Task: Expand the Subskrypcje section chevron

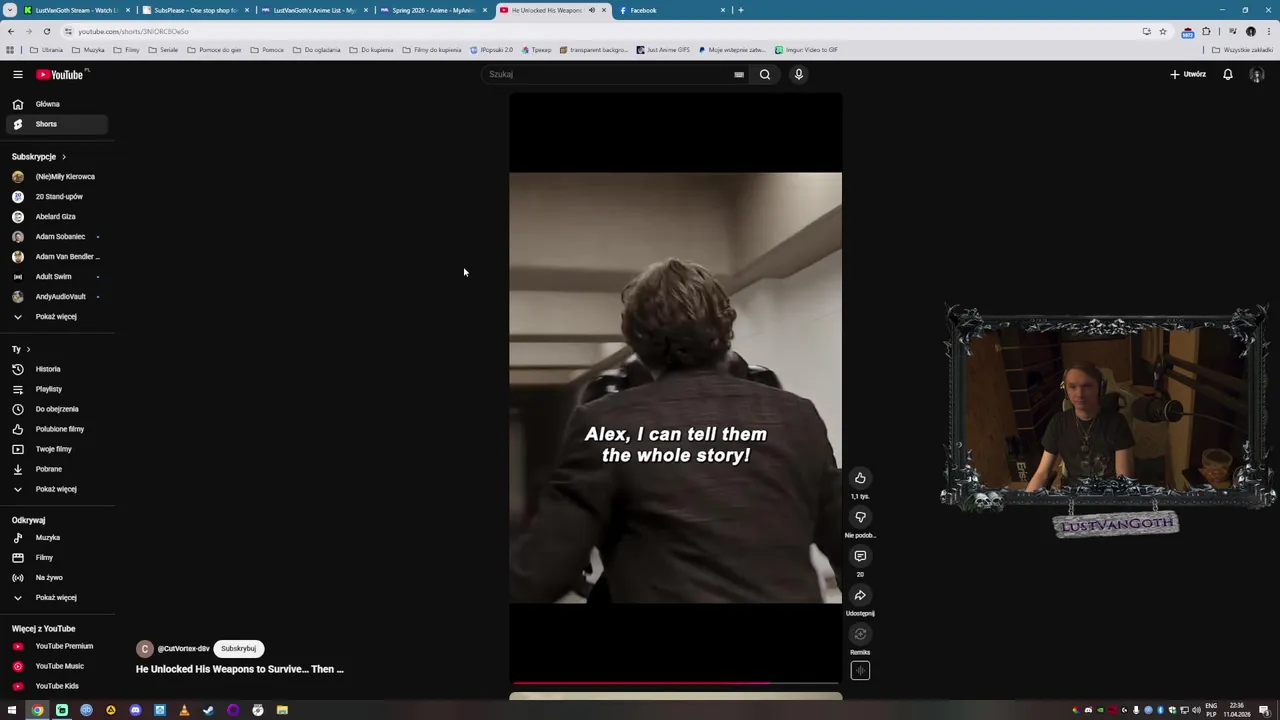Action: click(63, 157)
